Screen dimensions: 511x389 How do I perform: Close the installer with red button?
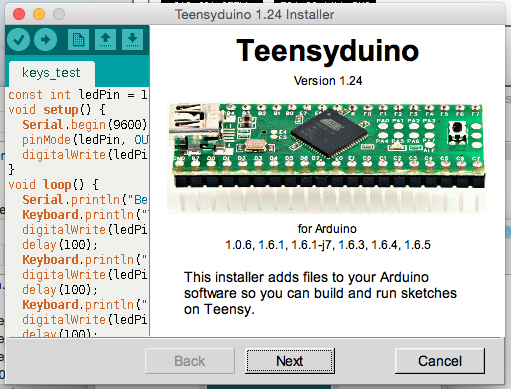coord(19,14)
